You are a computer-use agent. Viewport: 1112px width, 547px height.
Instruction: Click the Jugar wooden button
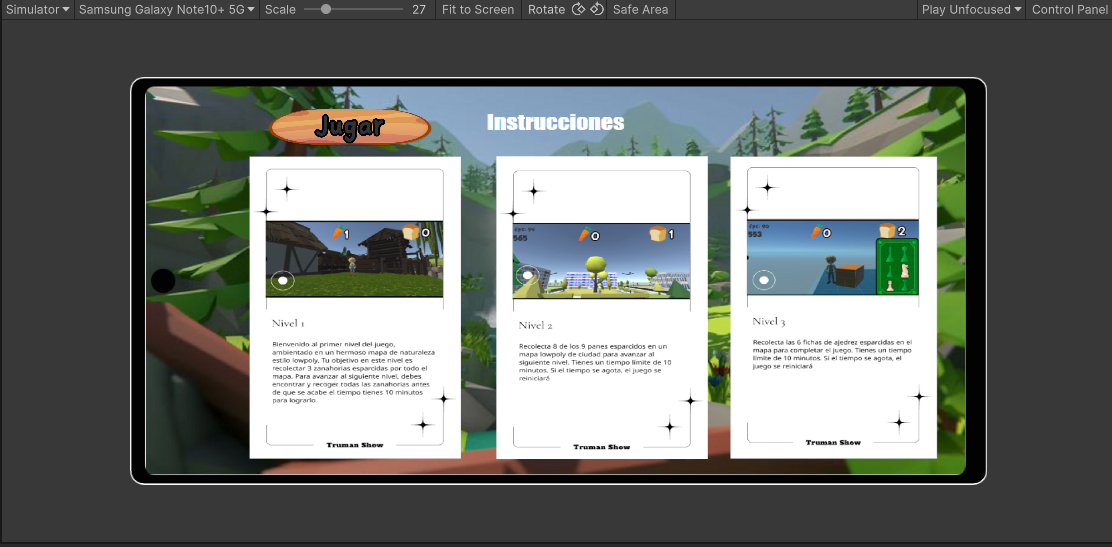tap(350, 127)
